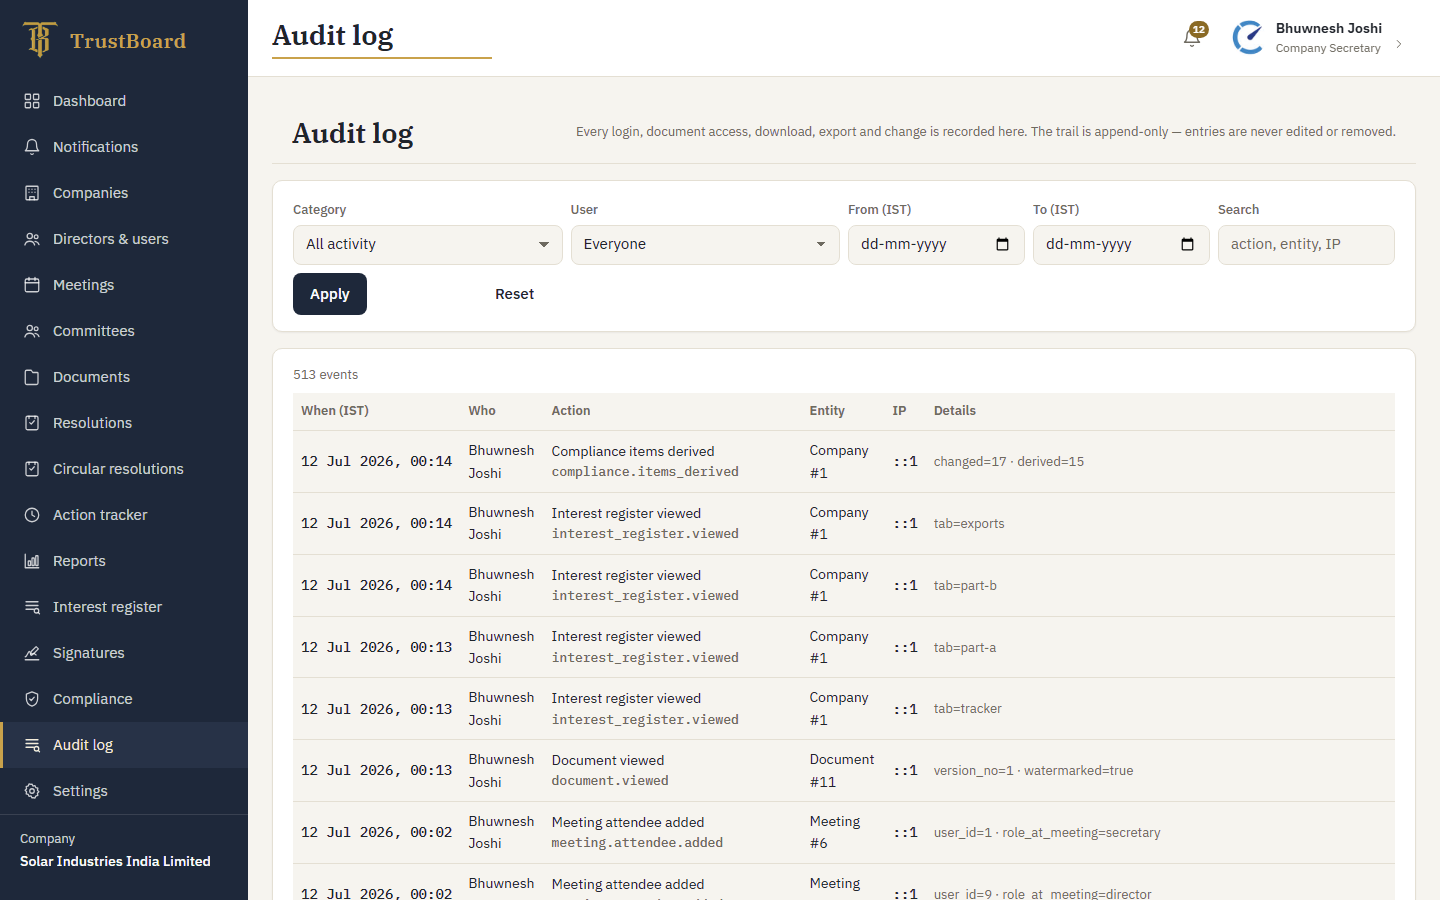This screenshot has width=1440, height=900.
Task: Click the Committees group icon
Action: pyautogui.click(x=32, y=331)
